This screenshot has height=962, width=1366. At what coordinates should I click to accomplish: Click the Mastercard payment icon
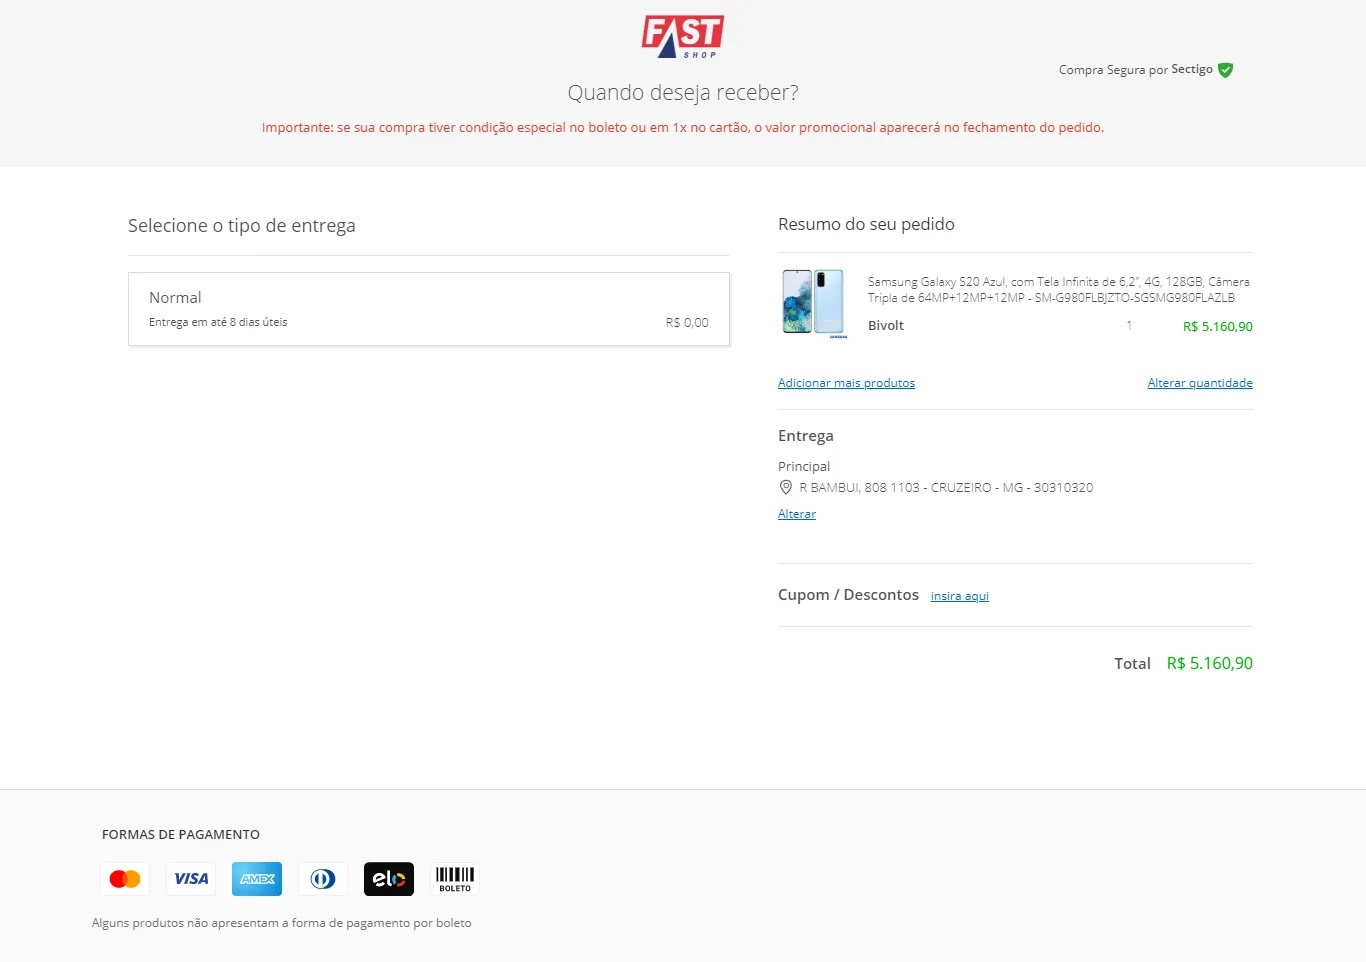[x=125, y=879]
